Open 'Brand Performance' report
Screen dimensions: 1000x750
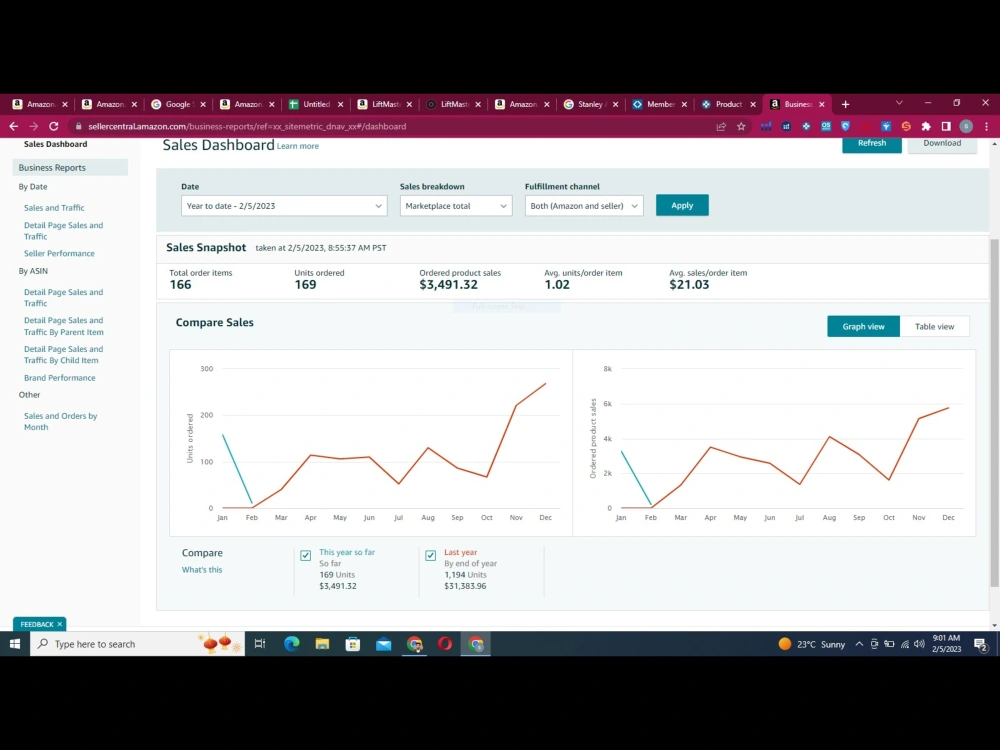tap(59, 378)
